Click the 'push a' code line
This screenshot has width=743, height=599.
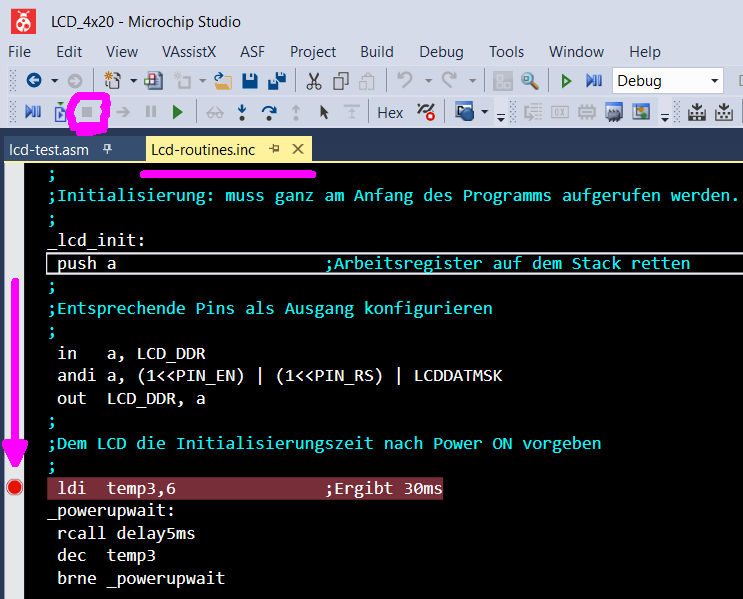coord(86,263)
